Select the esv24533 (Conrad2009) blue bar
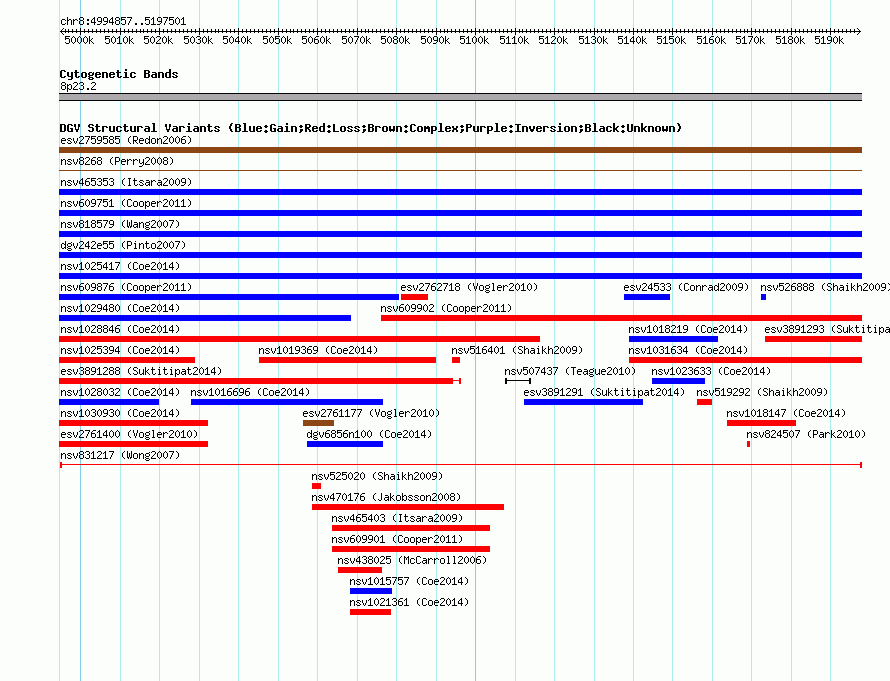Image resolution: width=890 pixels, height=681 pixels. point(646,297)
